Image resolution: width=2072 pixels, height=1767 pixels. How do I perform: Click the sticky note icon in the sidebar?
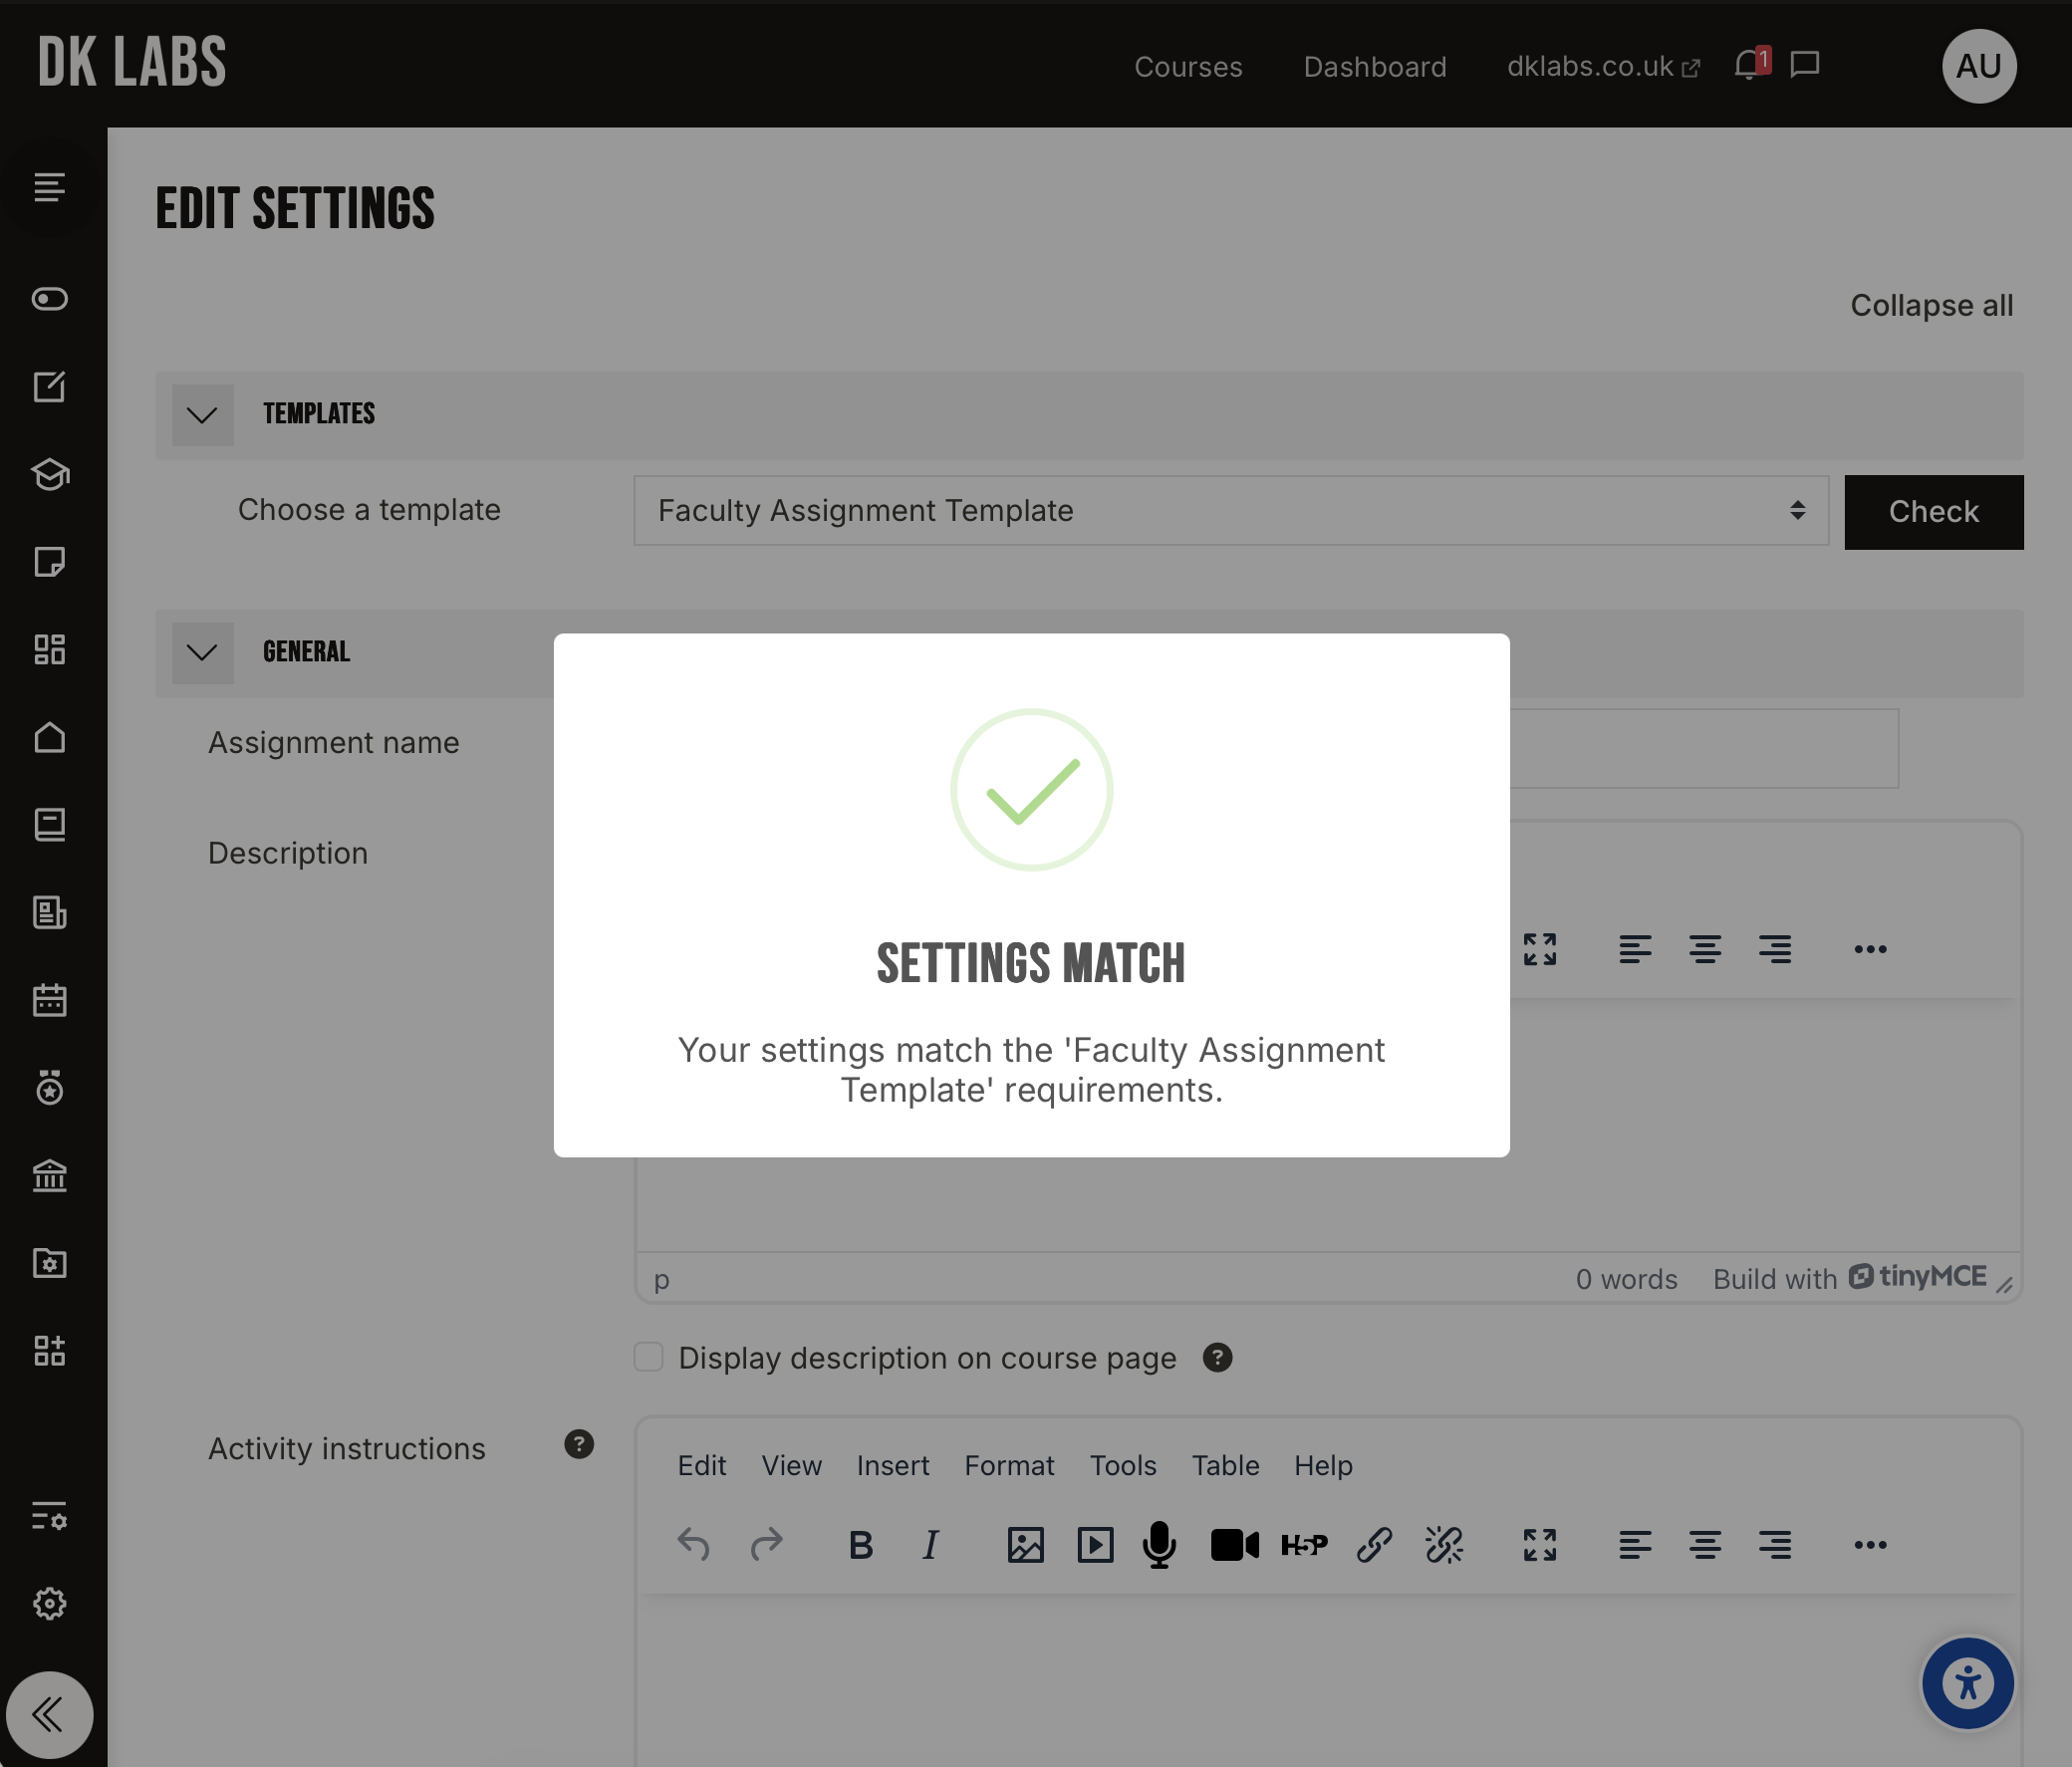pos(49,562)
